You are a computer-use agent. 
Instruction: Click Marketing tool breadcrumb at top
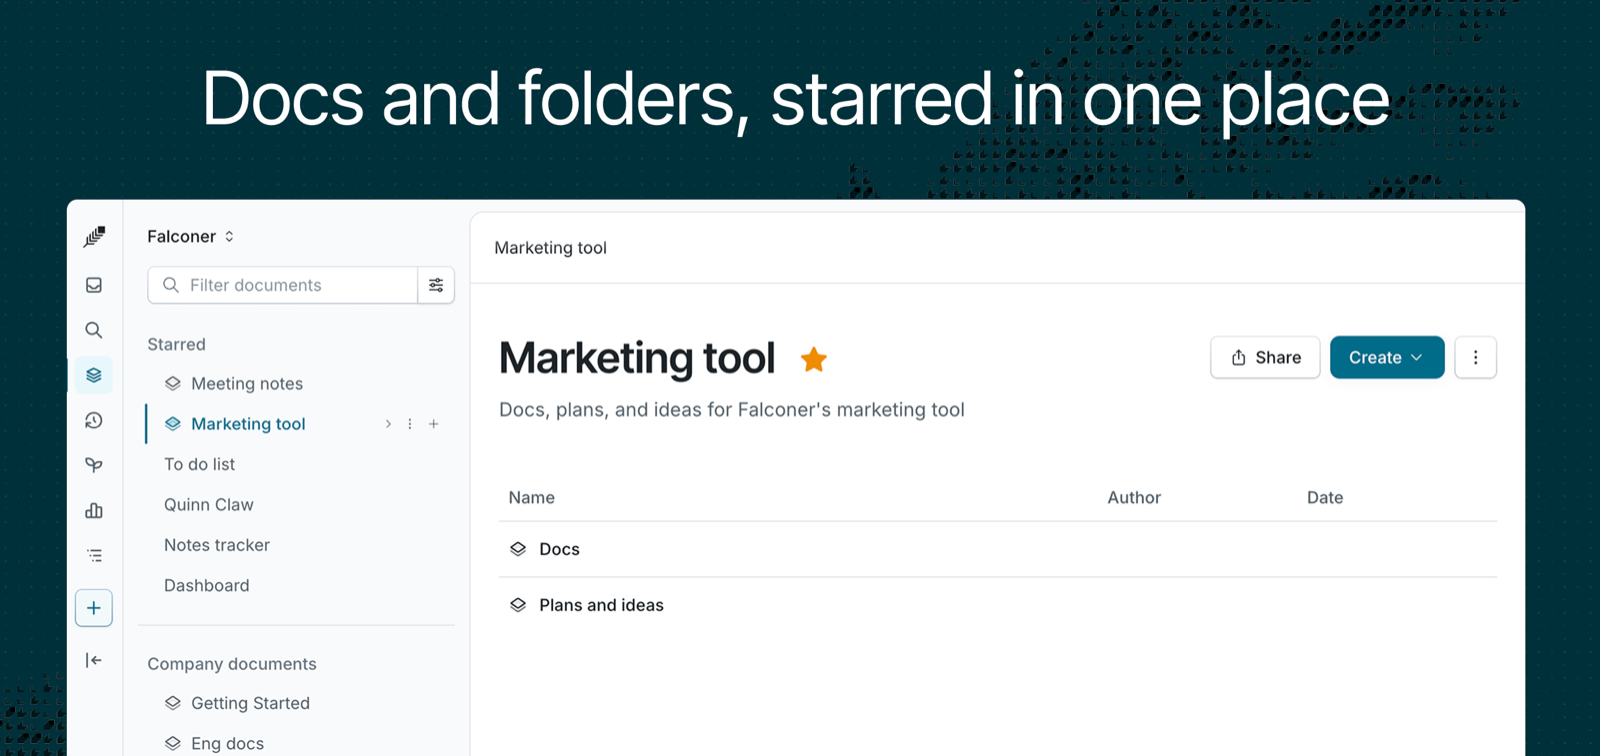[551, 248]
